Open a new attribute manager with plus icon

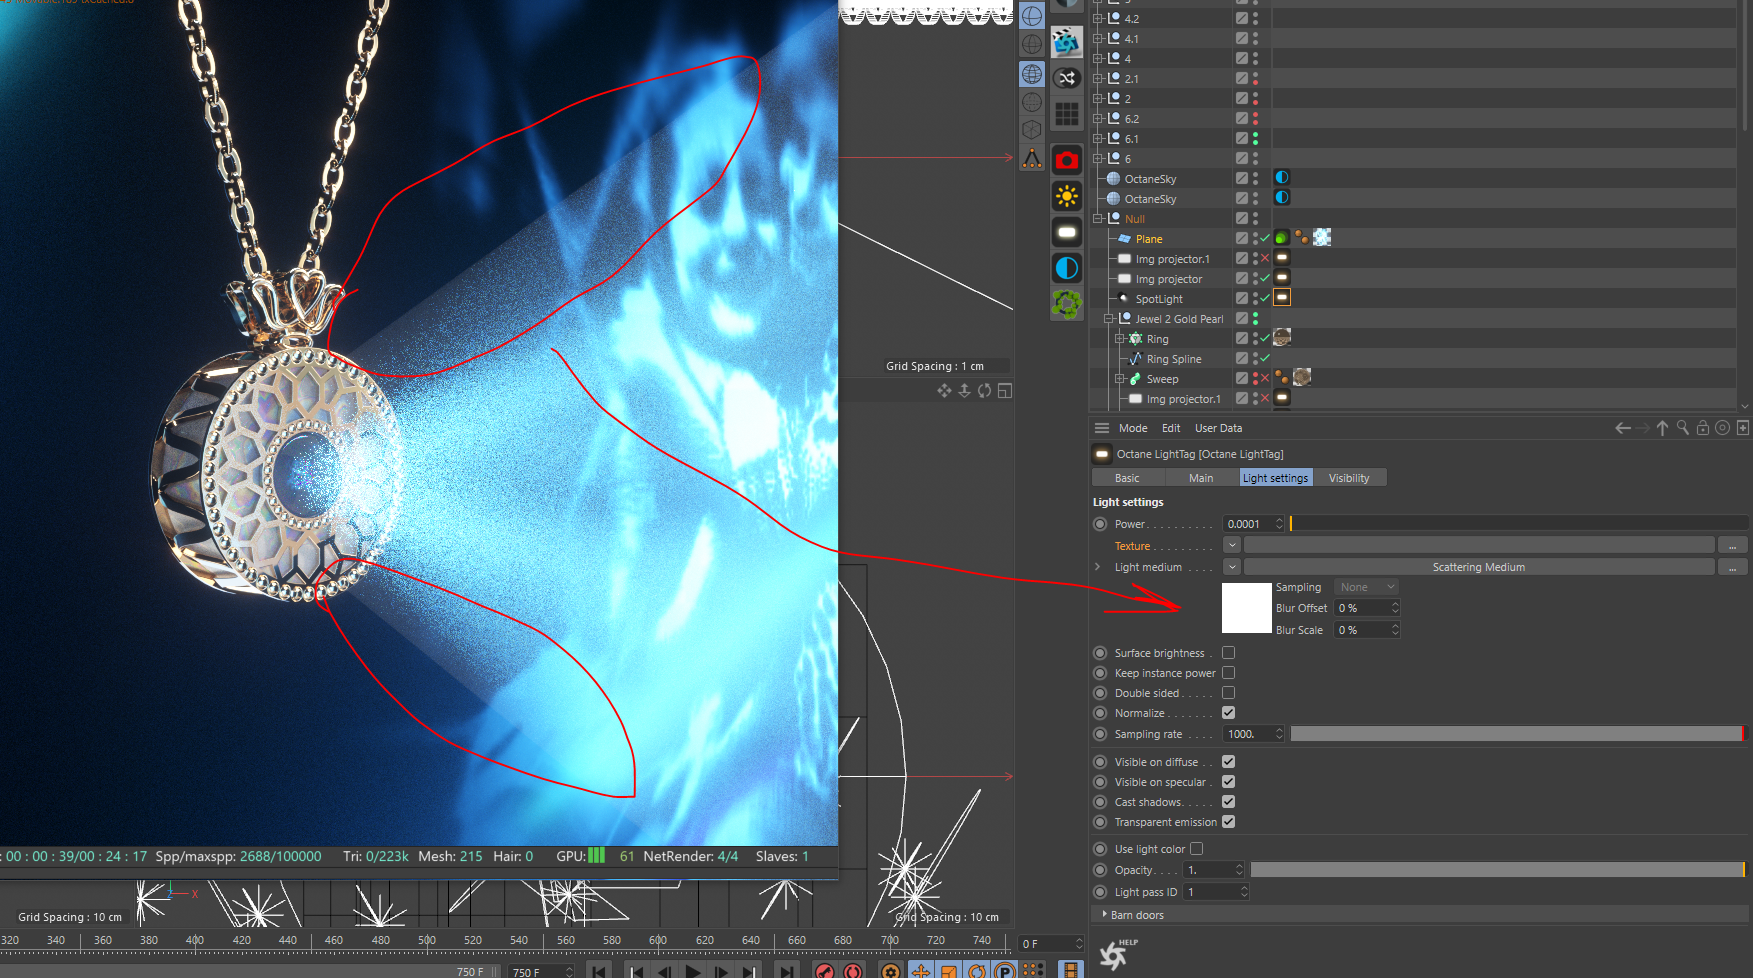(1743, 428)
